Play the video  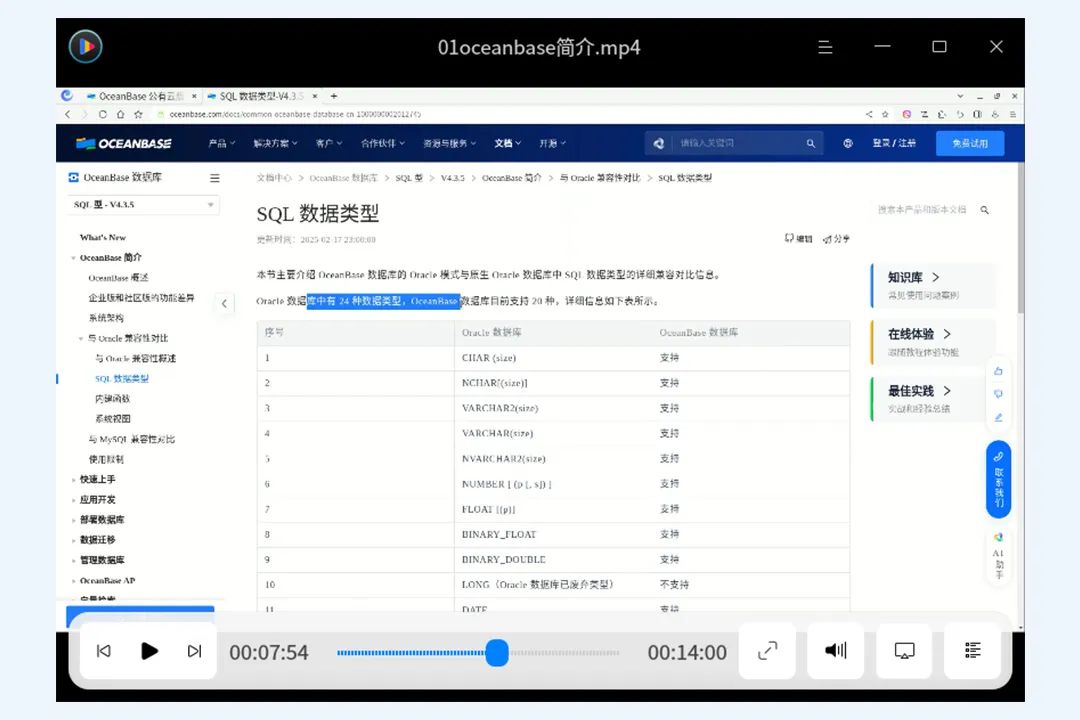[x=149, y=651]
